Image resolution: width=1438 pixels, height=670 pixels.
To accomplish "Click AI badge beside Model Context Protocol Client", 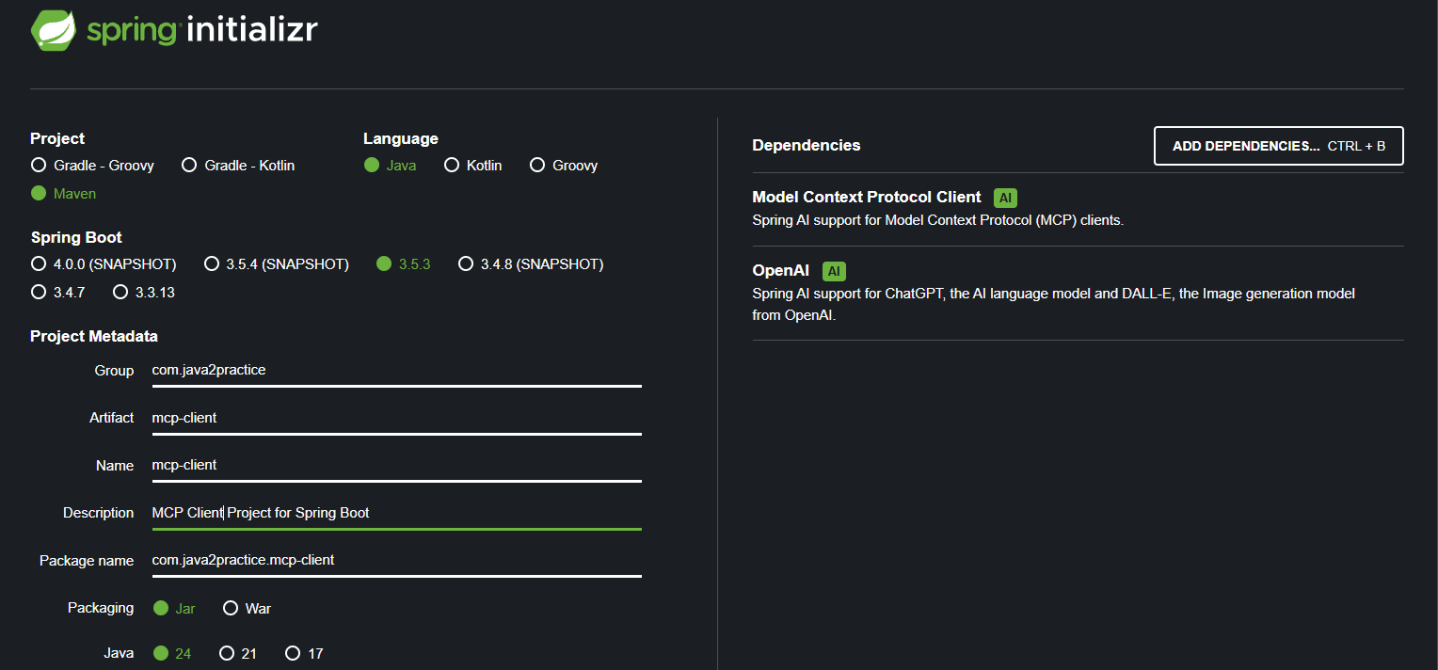I will click(x=1005, y=198).
